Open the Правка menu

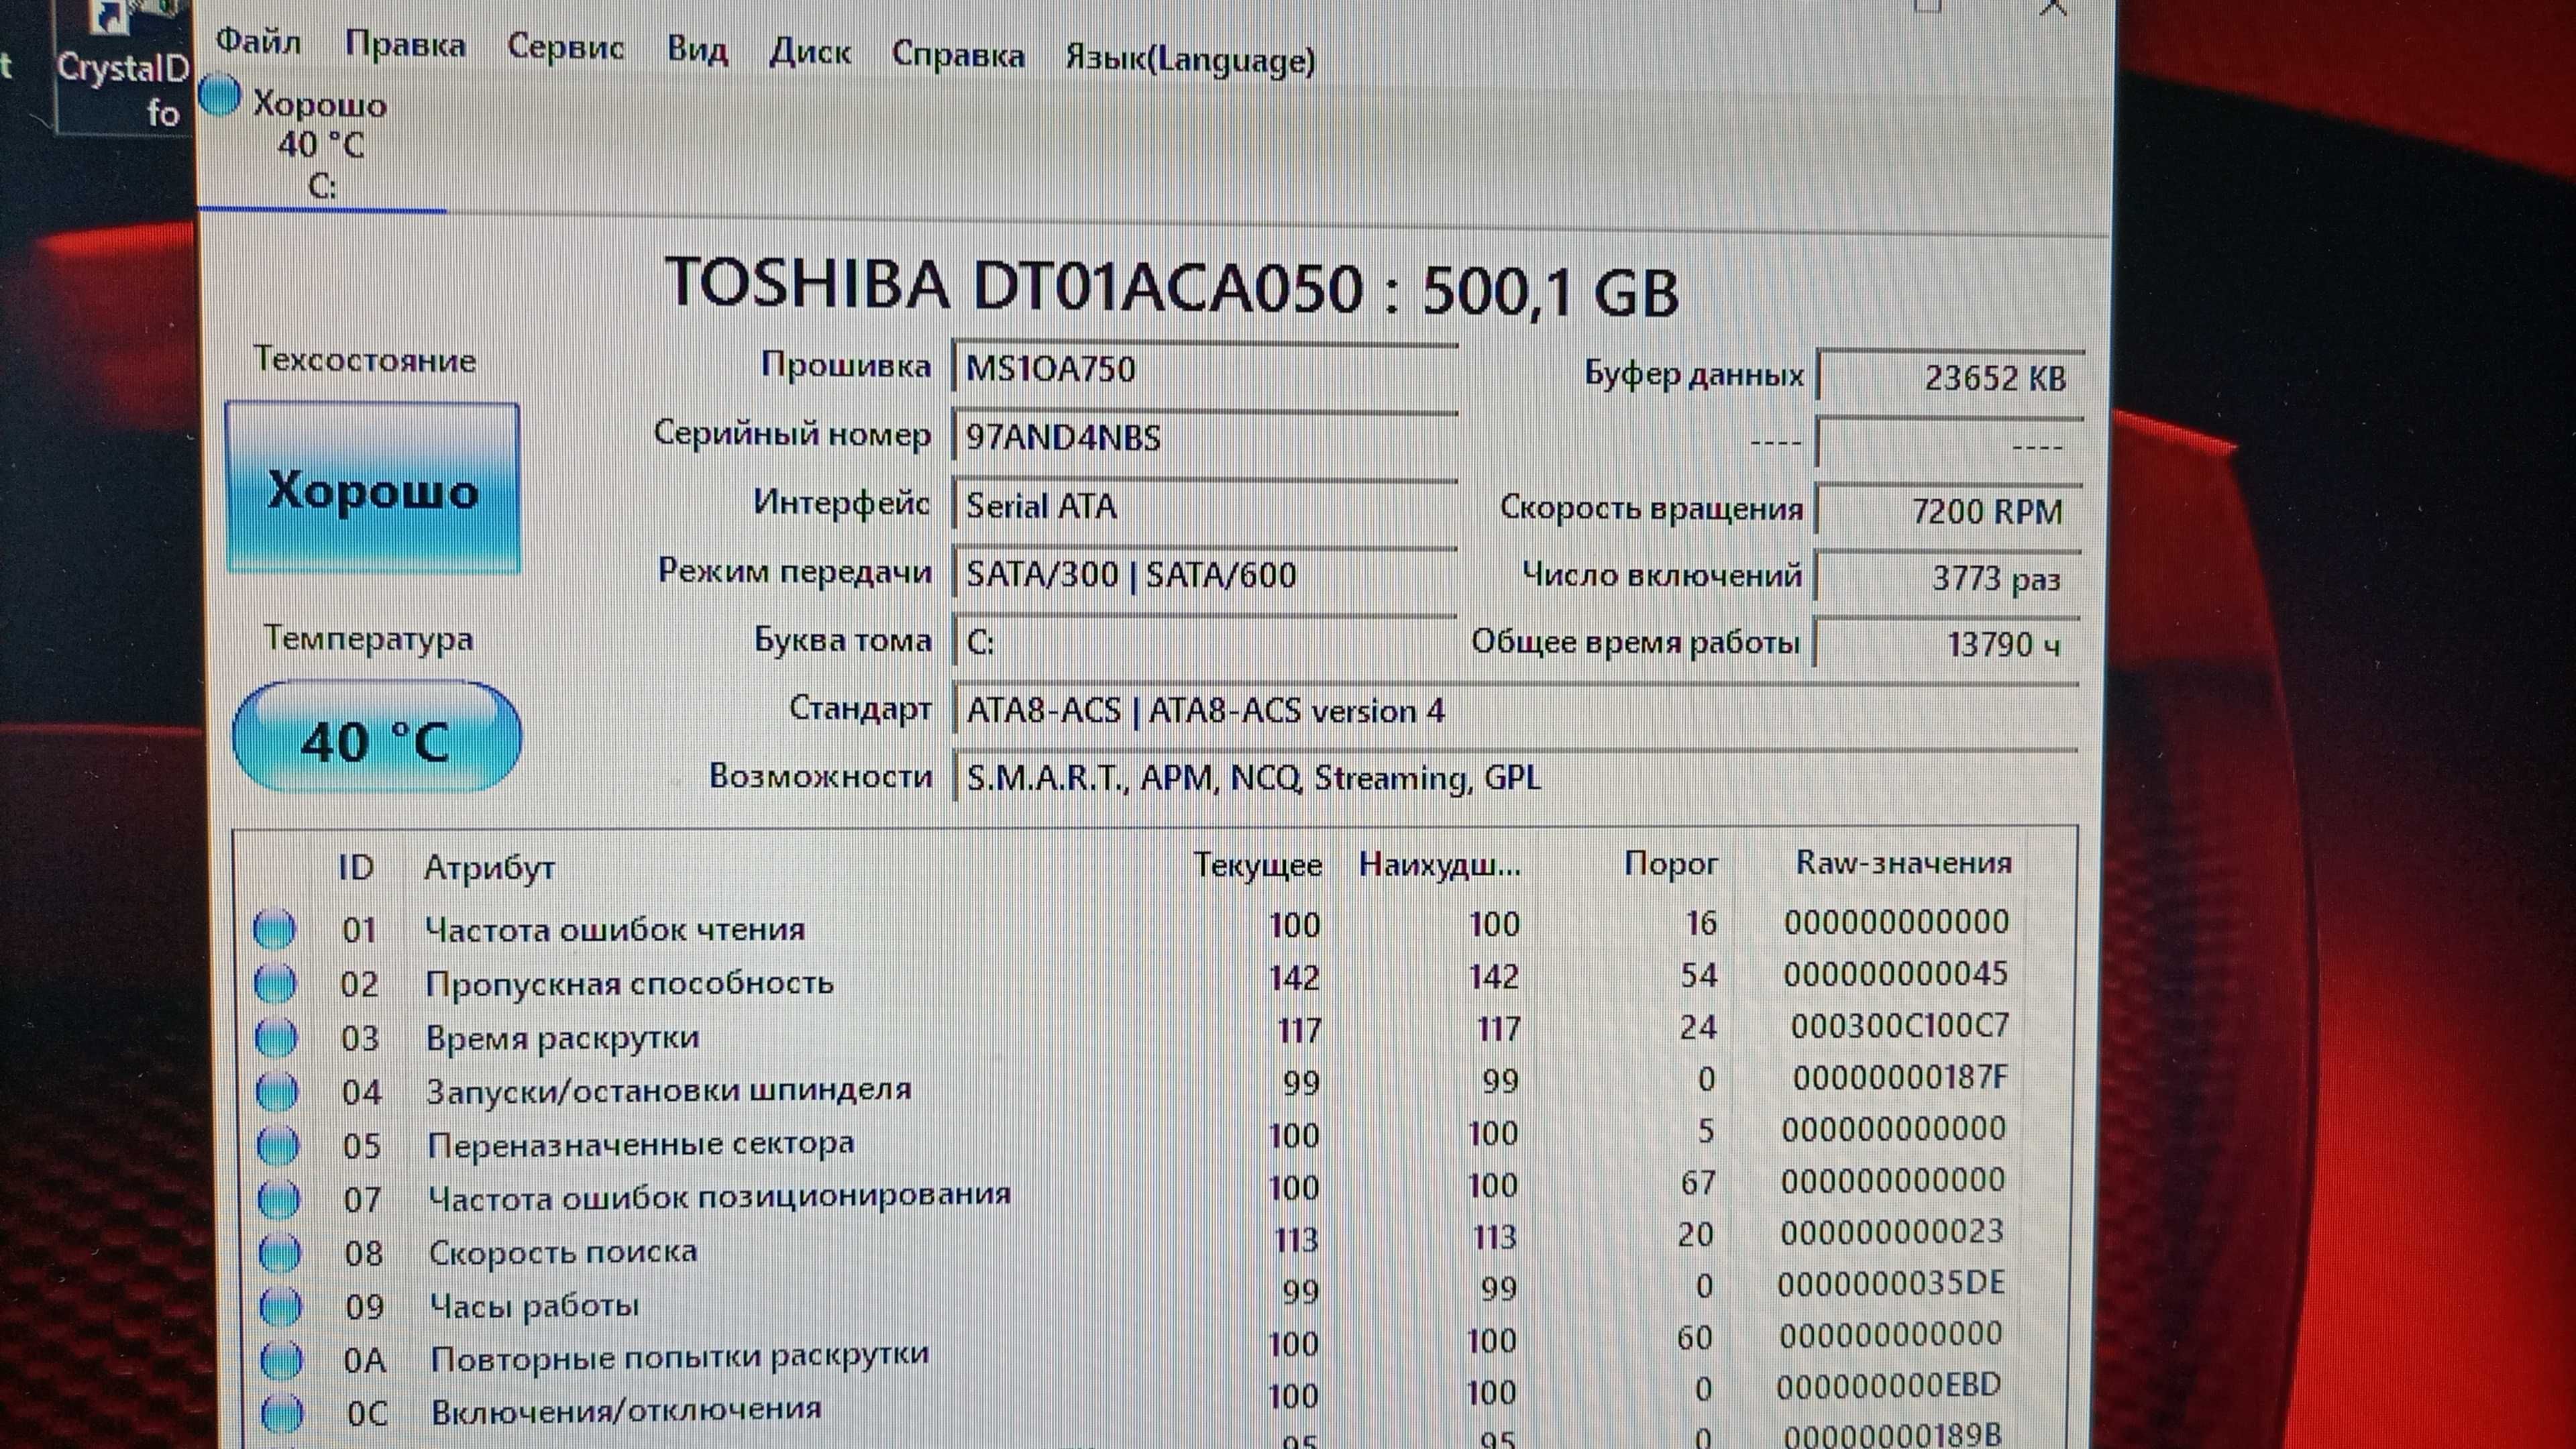pos(405,45)
